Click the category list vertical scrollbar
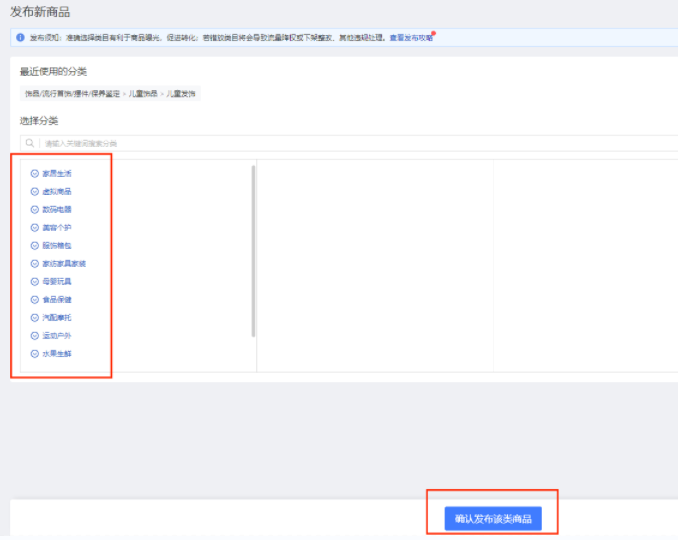This screenshot has width=678, height=540. click(253, 251)
